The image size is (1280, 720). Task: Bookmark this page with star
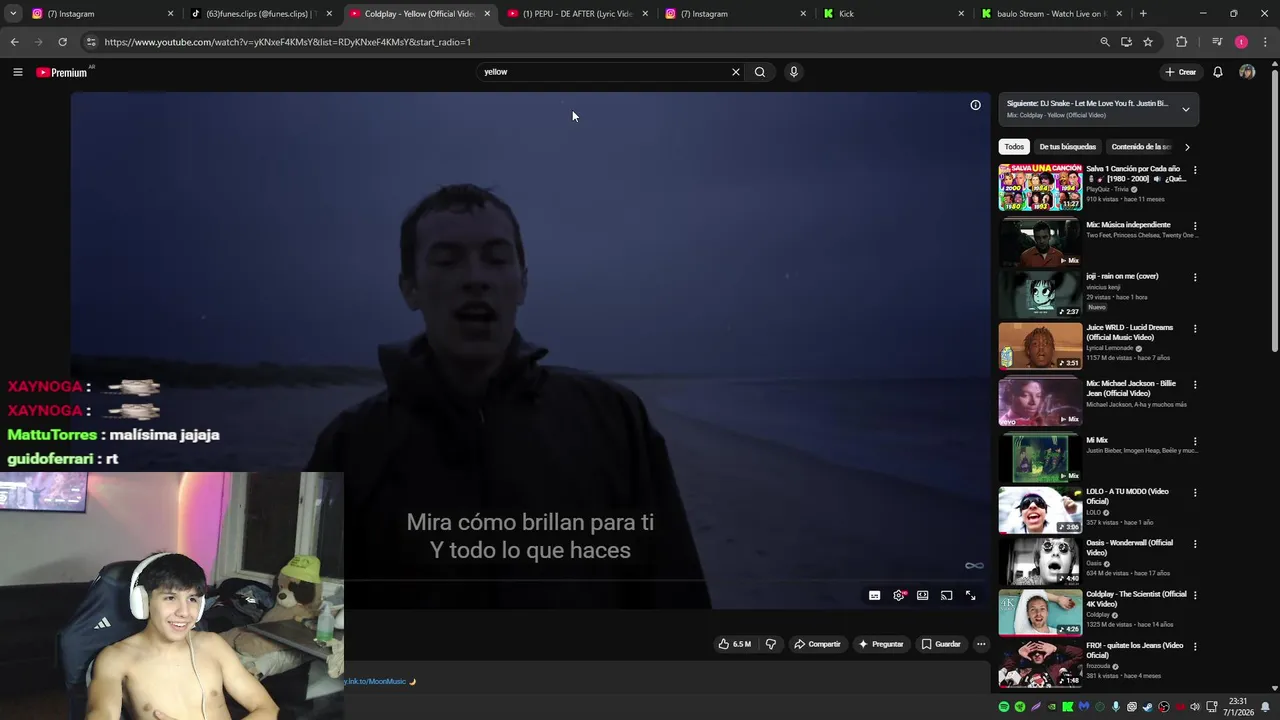click(x=1148, y=42)
